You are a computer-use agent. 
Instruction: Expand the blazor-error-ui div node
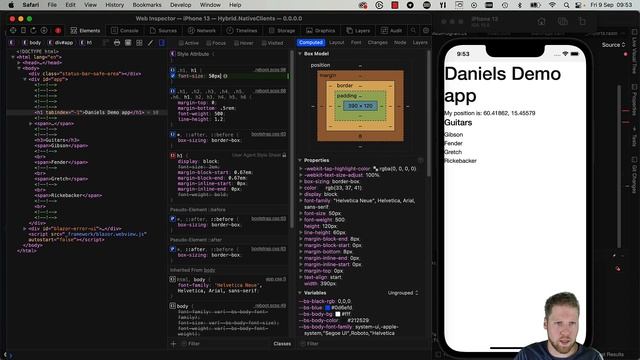click(24, 229)
